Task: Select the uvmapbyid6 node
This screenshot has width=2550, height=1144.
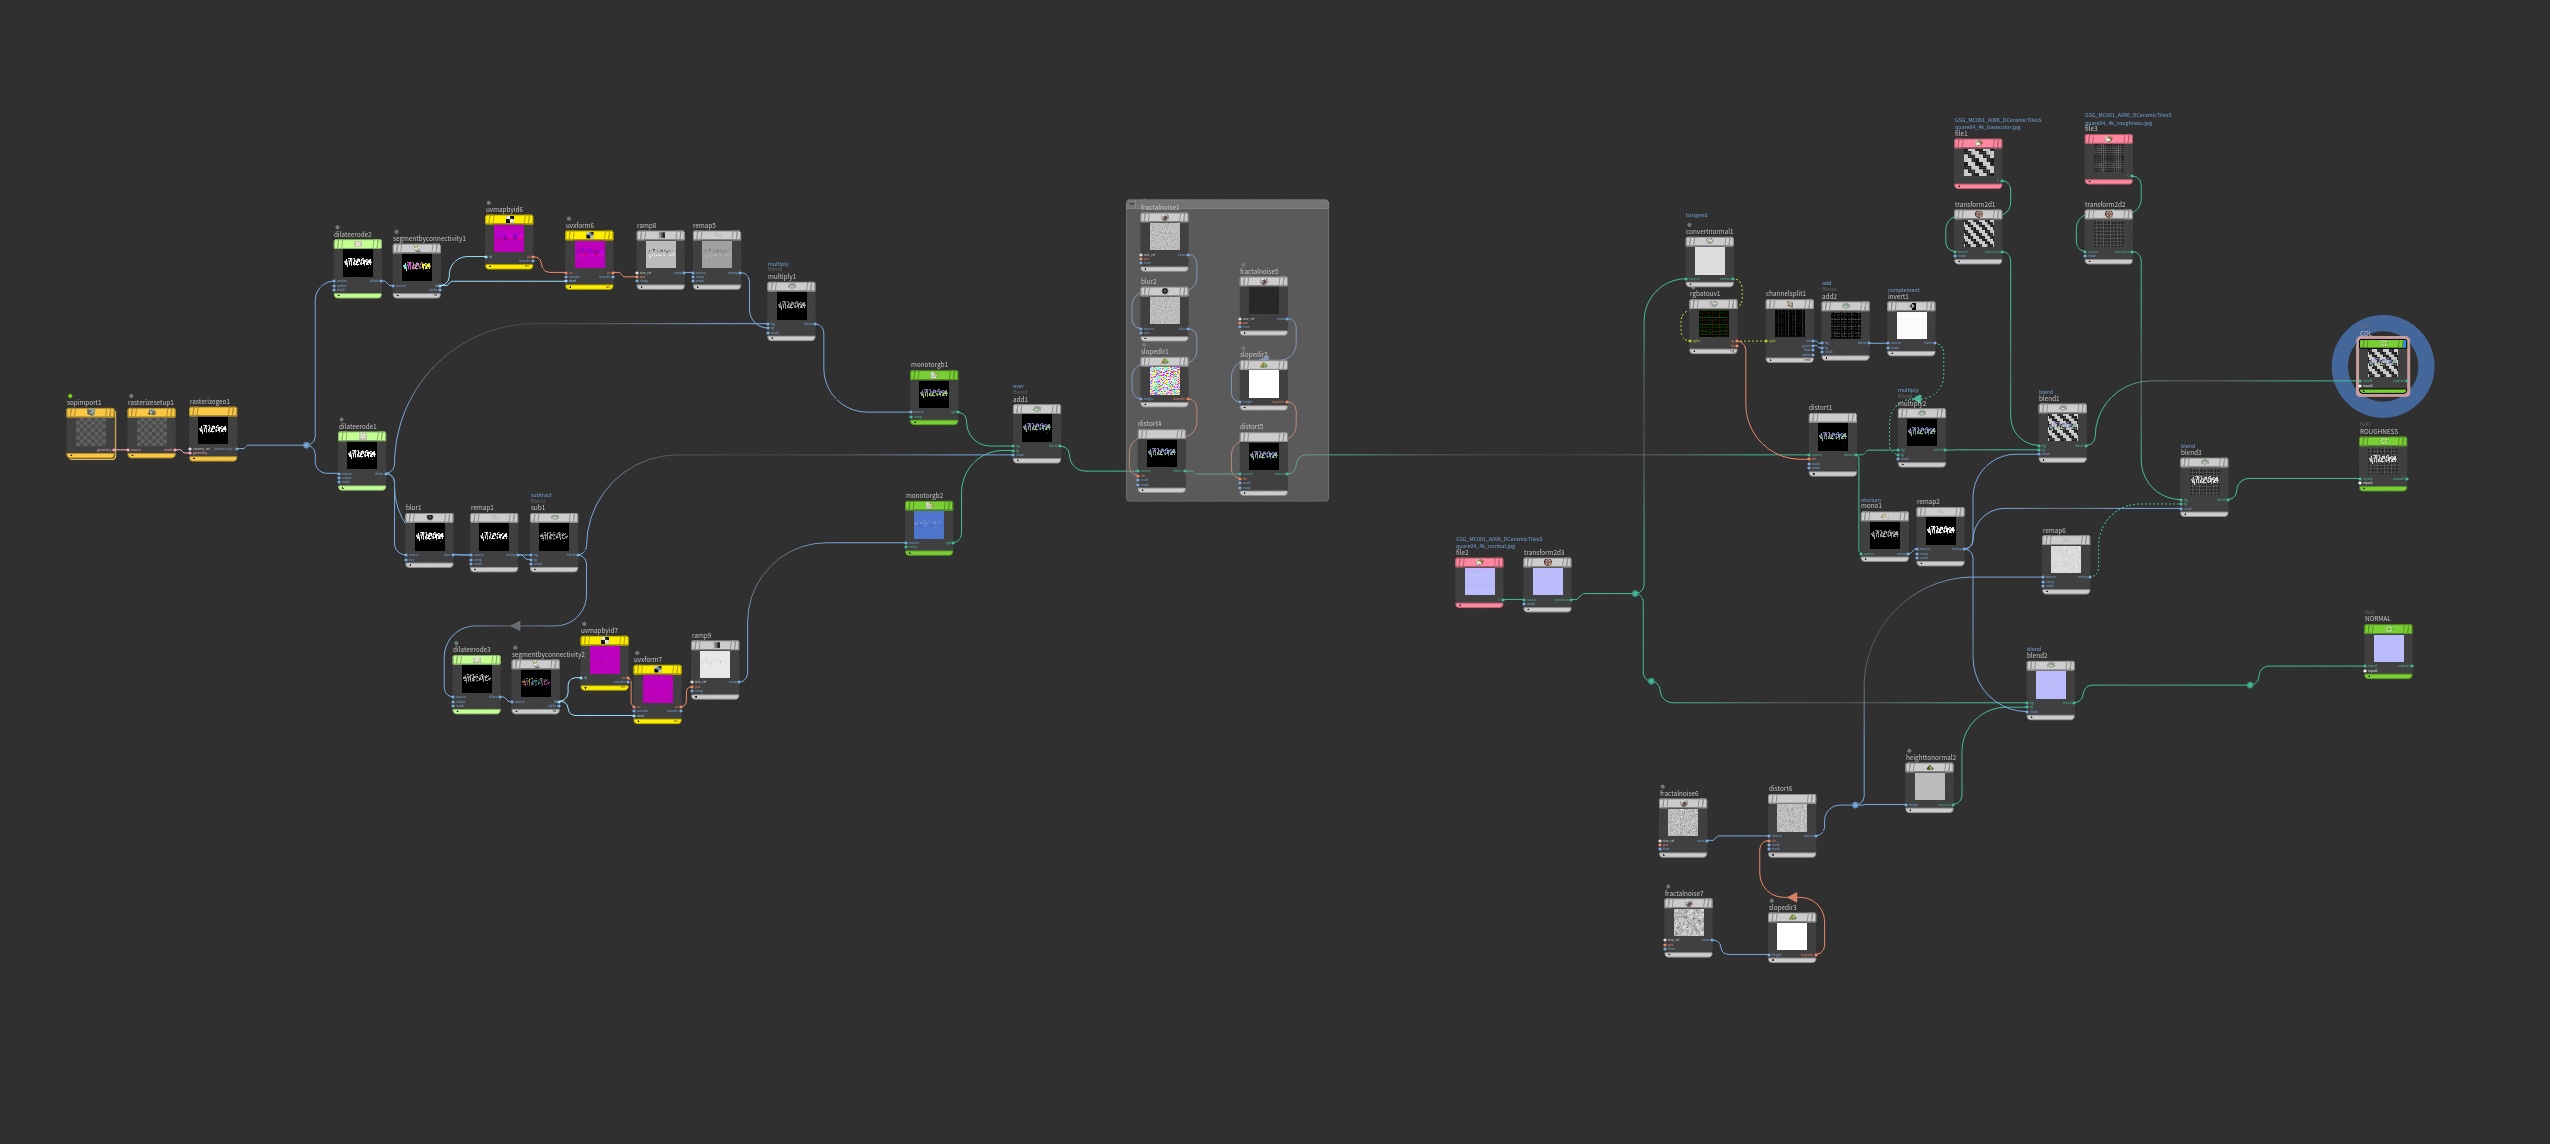Action: pos(510,241)
